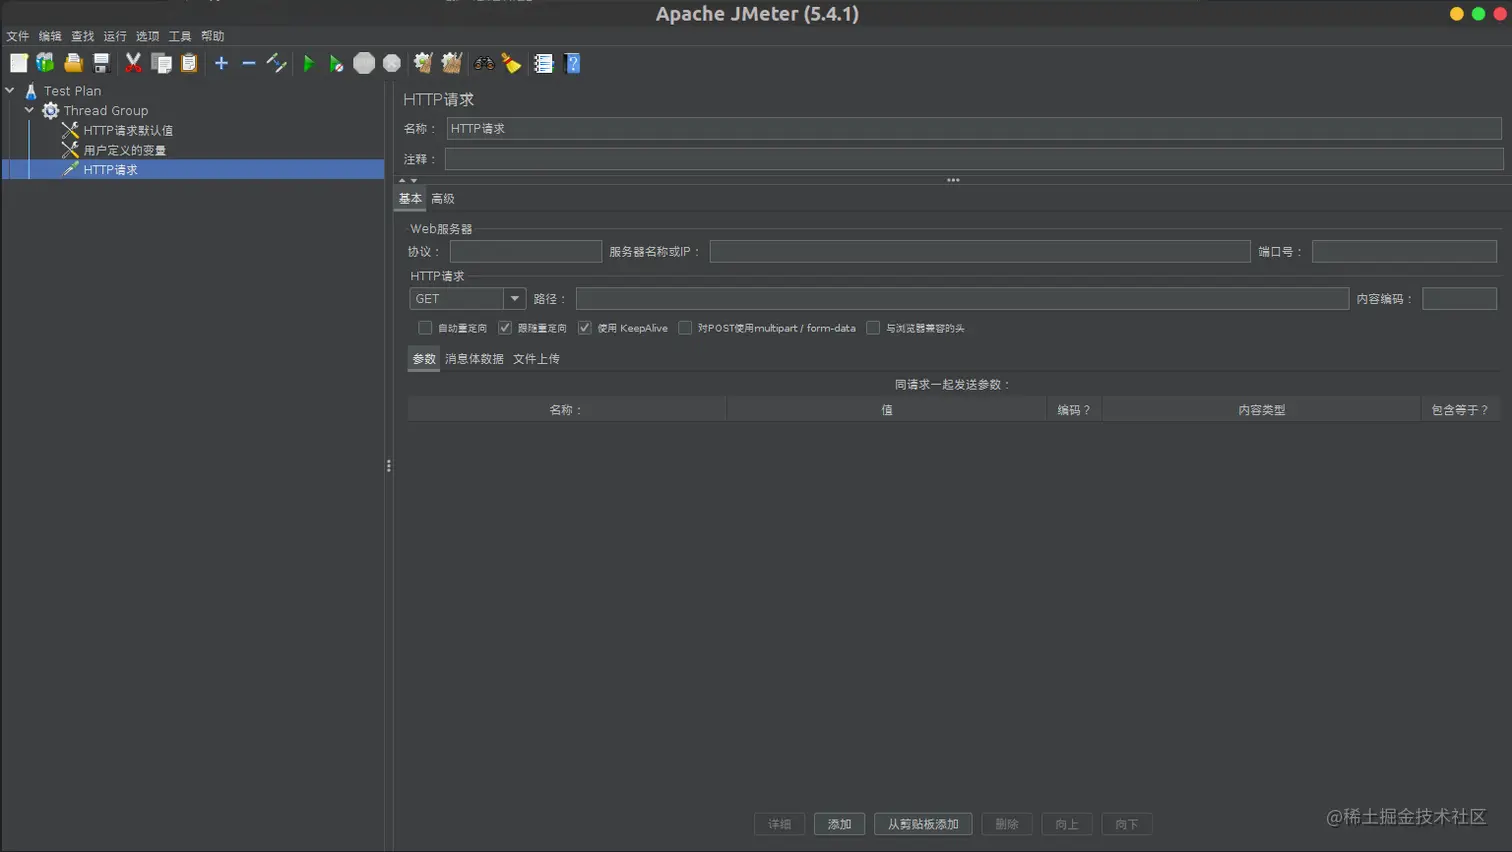Open Help with the question mark icon
1512x852 pixels.
point(572,63)
